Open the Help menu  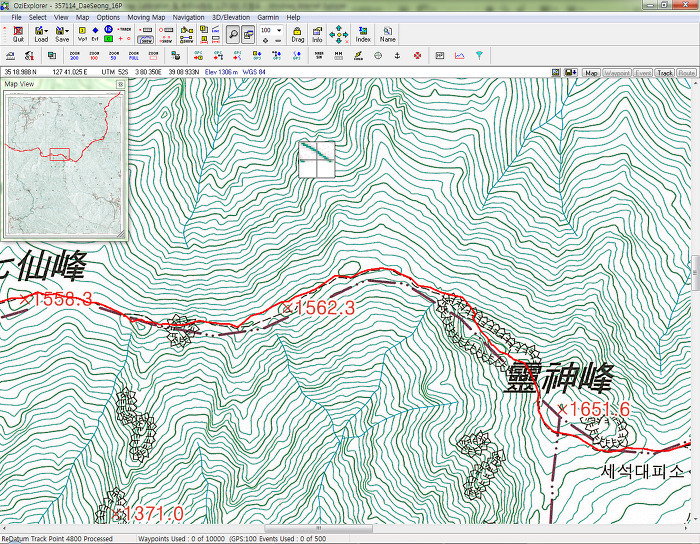[x=293, y=17]
